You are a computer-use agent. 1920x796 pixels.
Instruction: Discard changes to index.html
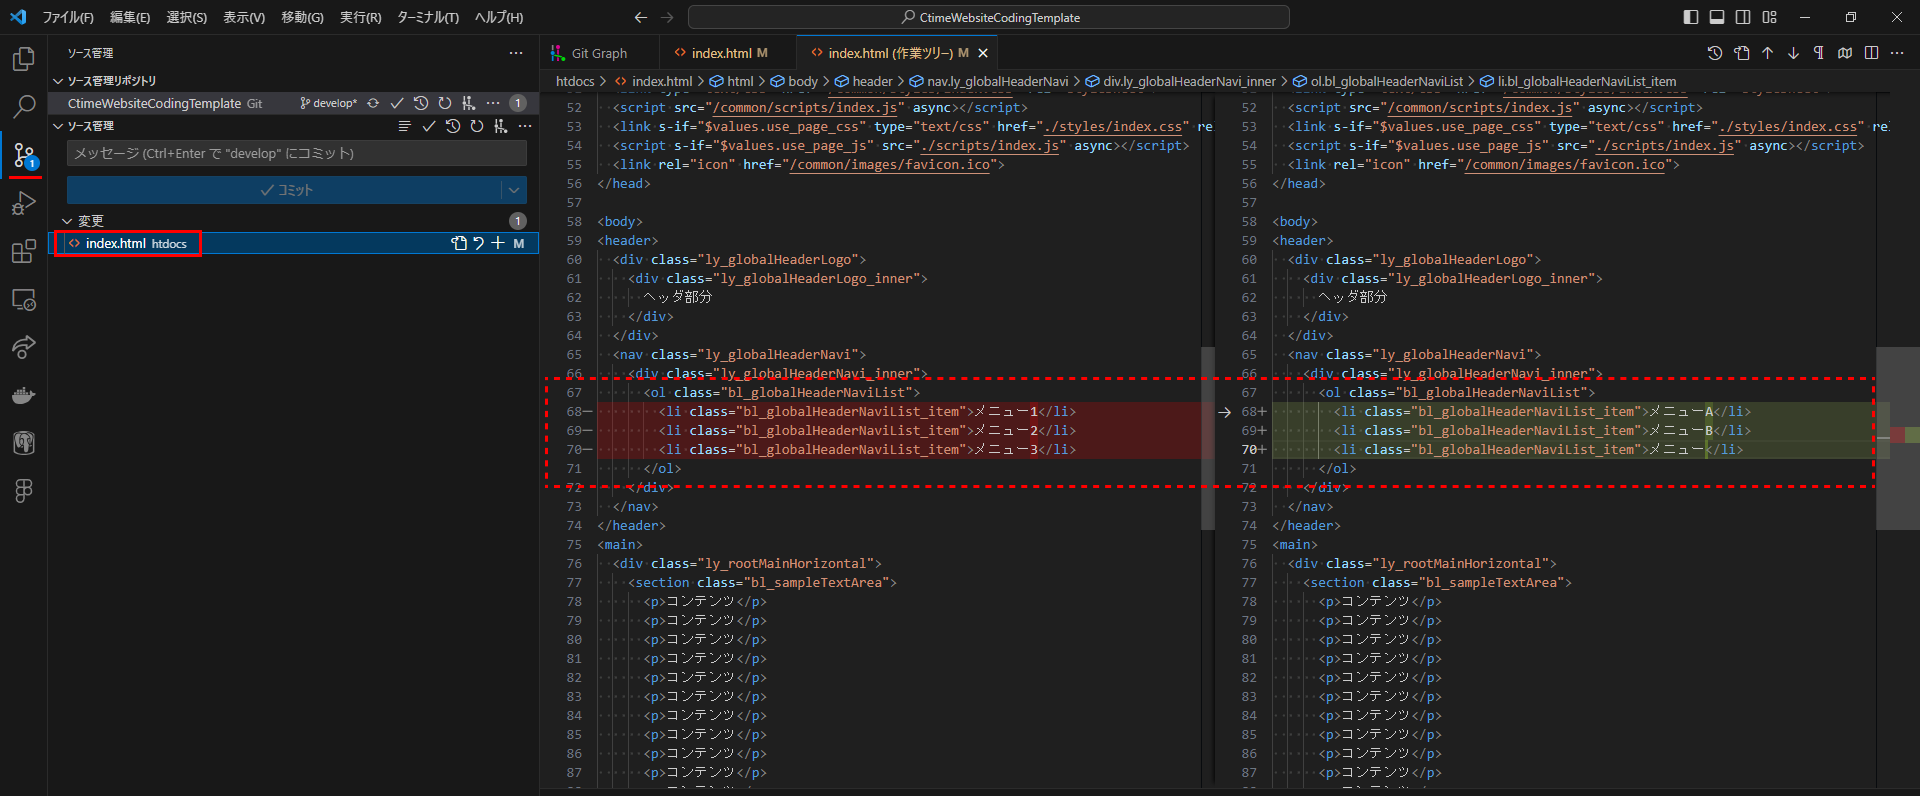[478, 243]
